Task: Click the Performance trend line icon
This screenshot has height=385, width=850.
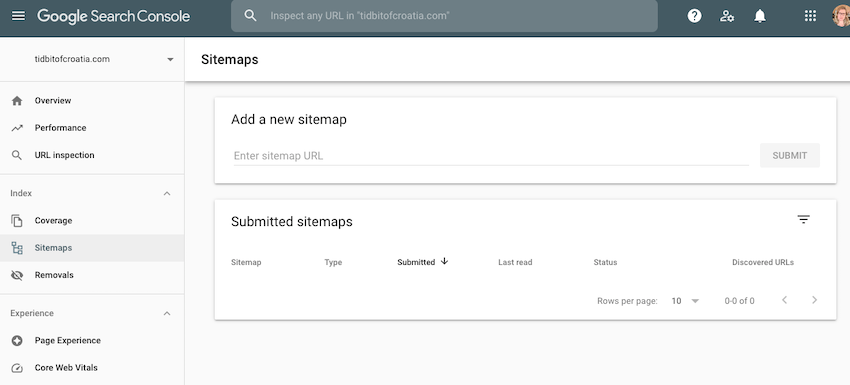Action: point(17,128)
